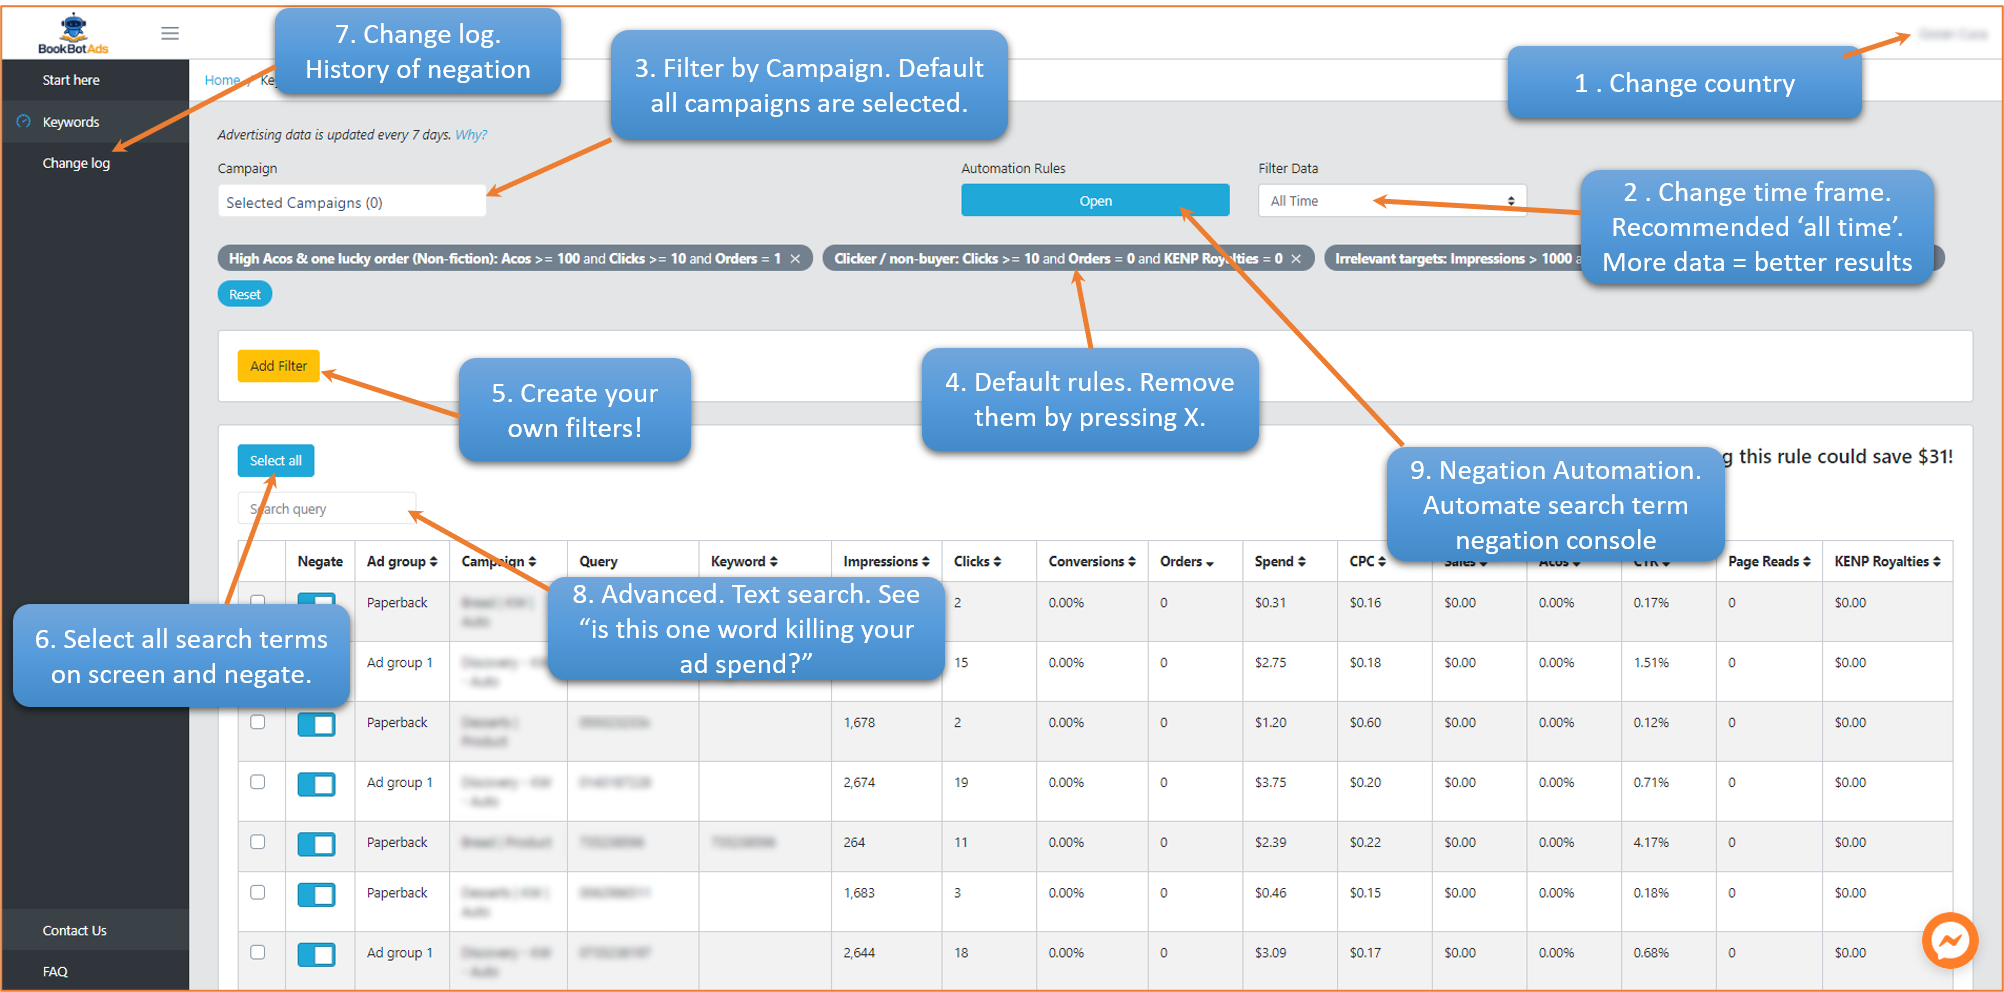Open the Messenger chat bubble
Viewport: 2004px width, 992px height.
click(1949, 940)
